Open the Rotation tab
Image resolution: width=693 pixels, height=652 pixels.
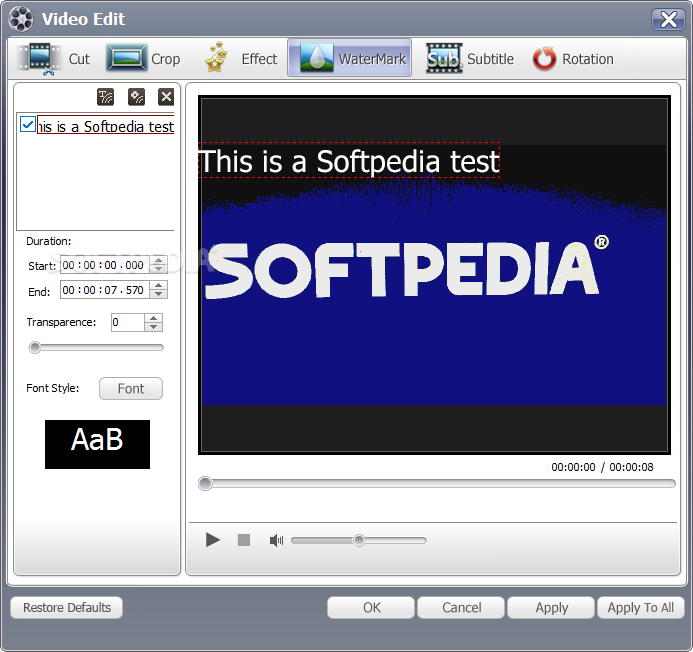pyautogui.click(x=573, y=58)
